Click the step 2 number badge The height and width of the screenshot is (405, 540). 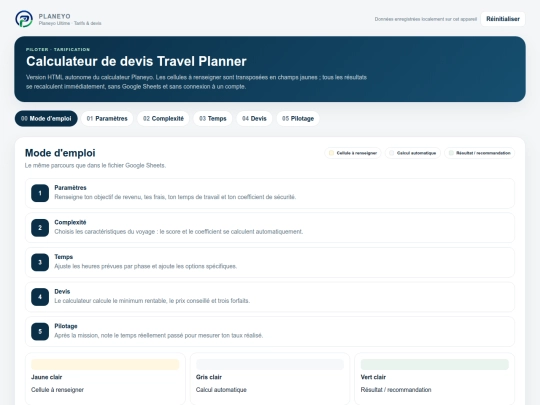[40, 228]
